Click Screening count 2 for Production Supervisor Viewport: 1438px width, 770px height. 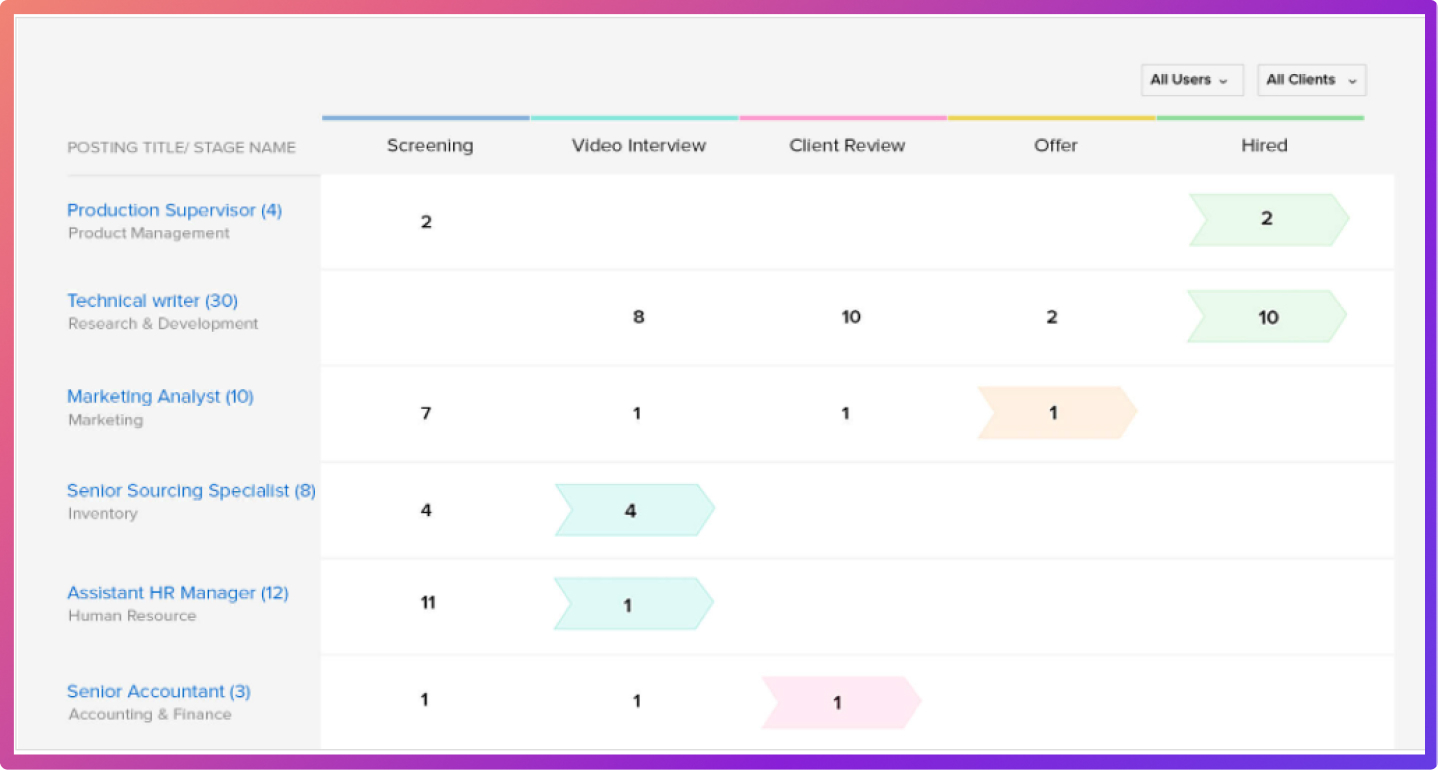(x=426, y=221)
